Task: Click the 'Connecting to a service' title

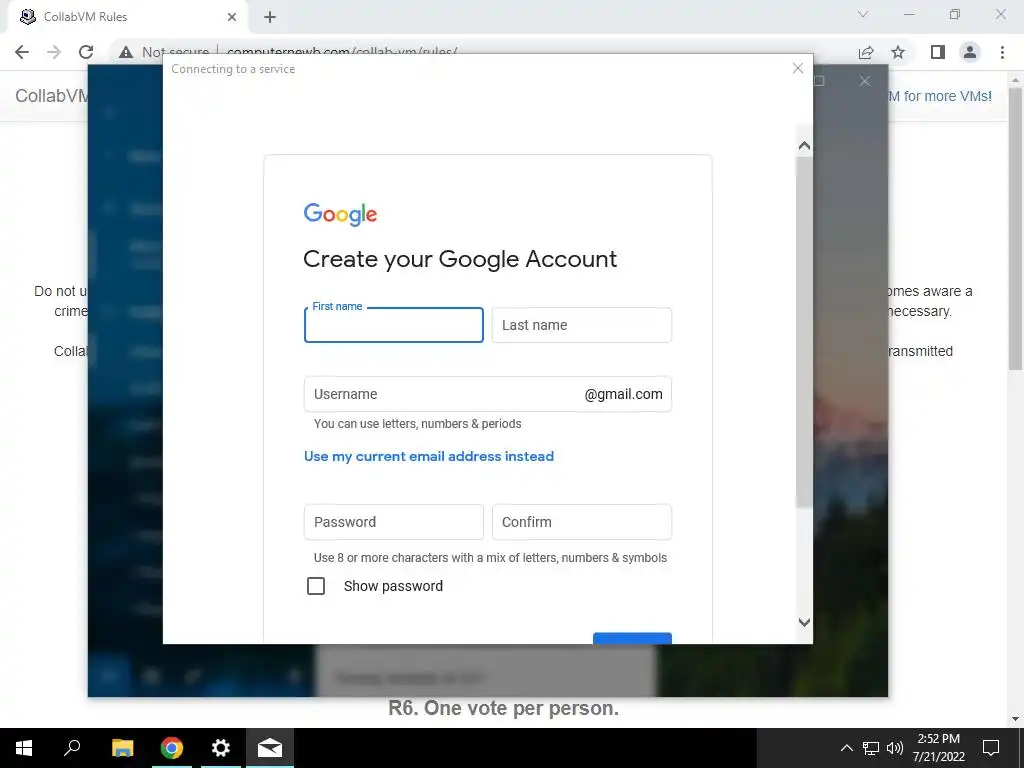Action: [x=233, y=69]
